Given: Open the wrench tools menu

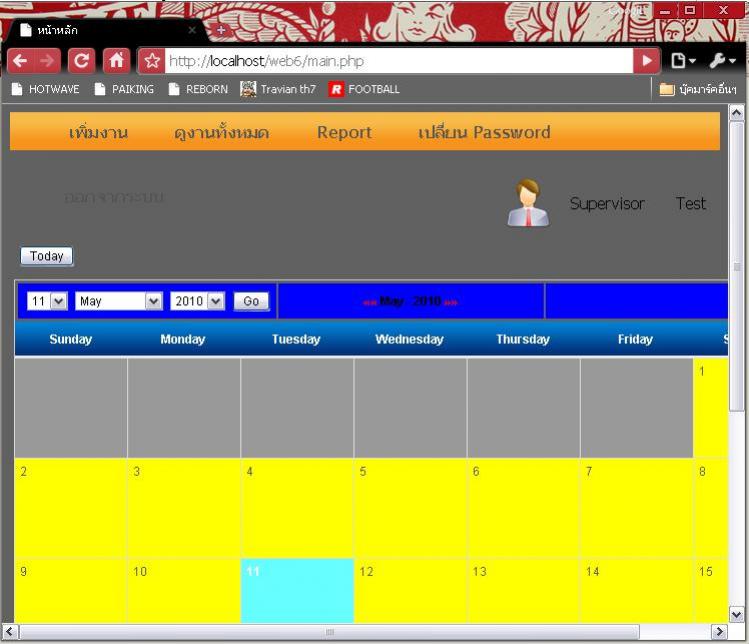Looking at the screenshot, I should (722, 61).
